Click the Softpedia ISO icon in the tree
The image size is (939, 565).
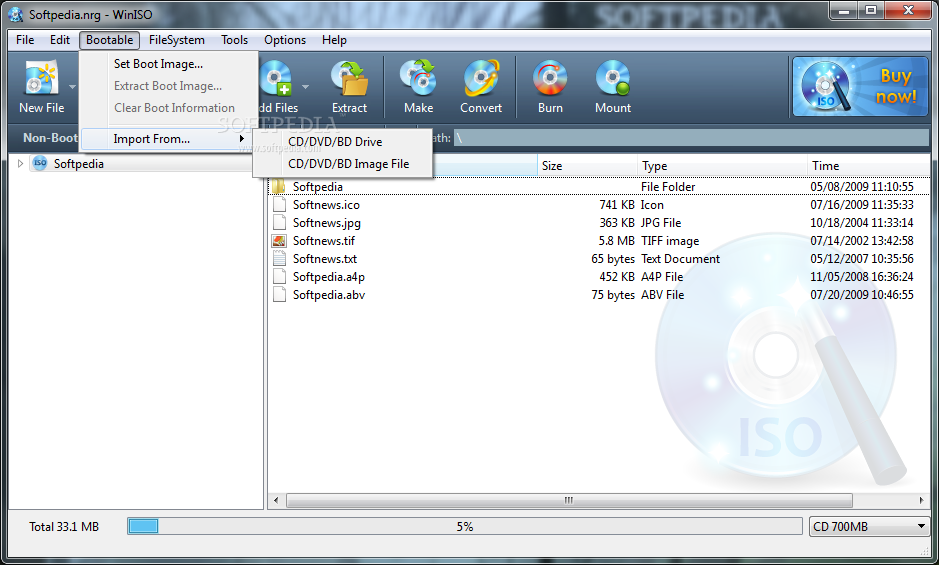[40, 164]
